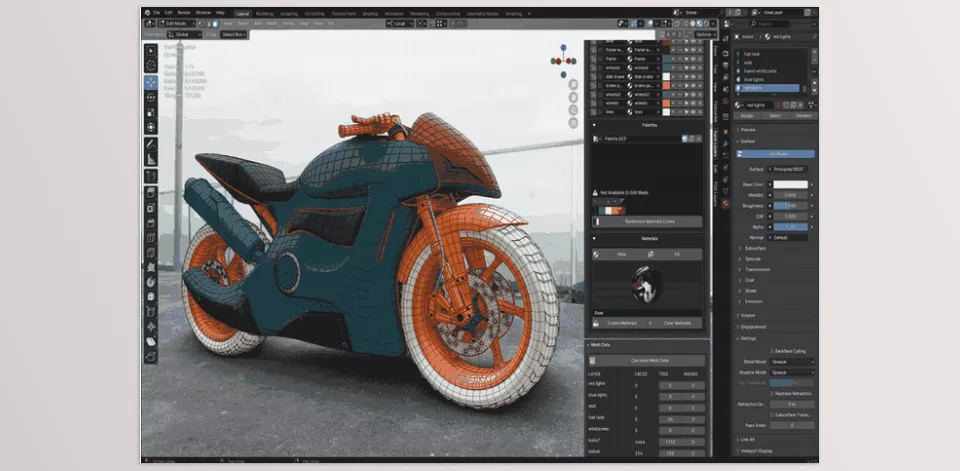960x471 pixels.
Task: Expand the Emission panel
Action: coord(753,301)
